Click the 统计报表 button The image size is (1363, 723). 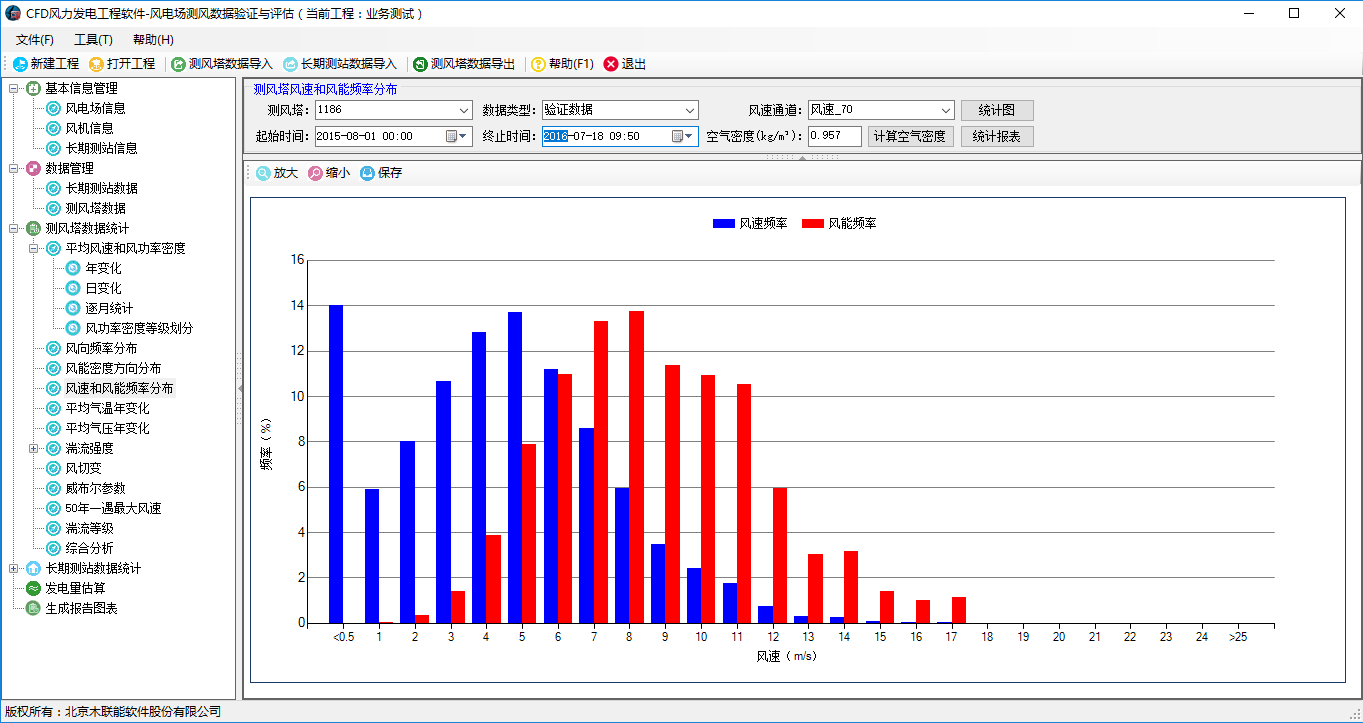point(997,136)
